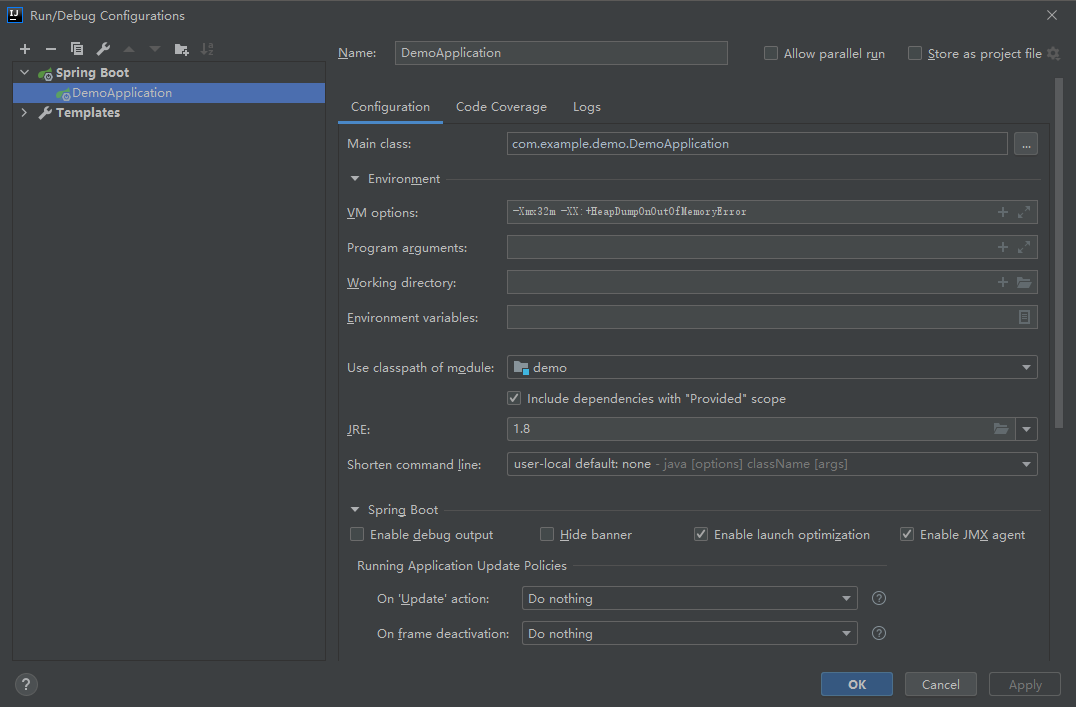
Task: Click the wrench Edit Templates icon
Action: pyautogui.click(x=103, y=49)
